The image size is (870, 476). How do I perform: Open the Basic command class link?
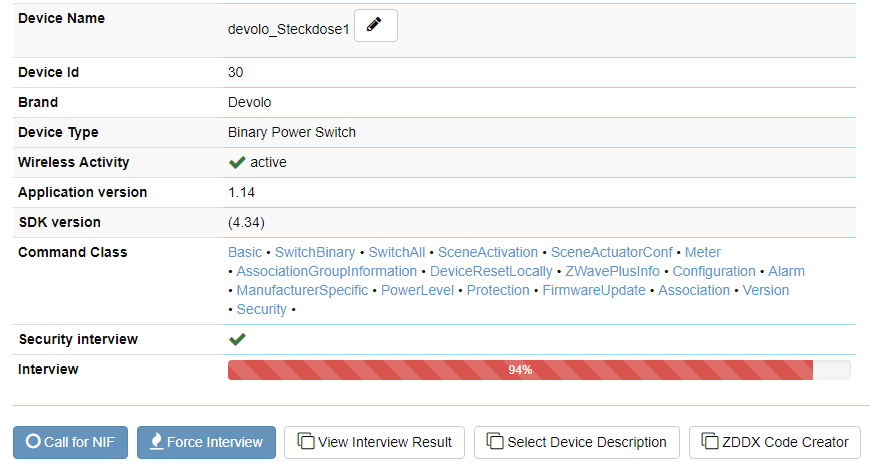pos(245,252)
